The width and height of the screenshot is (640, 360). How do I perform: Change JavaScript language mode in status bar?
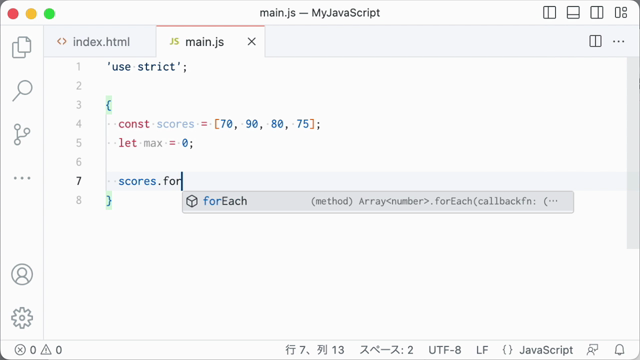pyautogui.click(x=538, y=350)
